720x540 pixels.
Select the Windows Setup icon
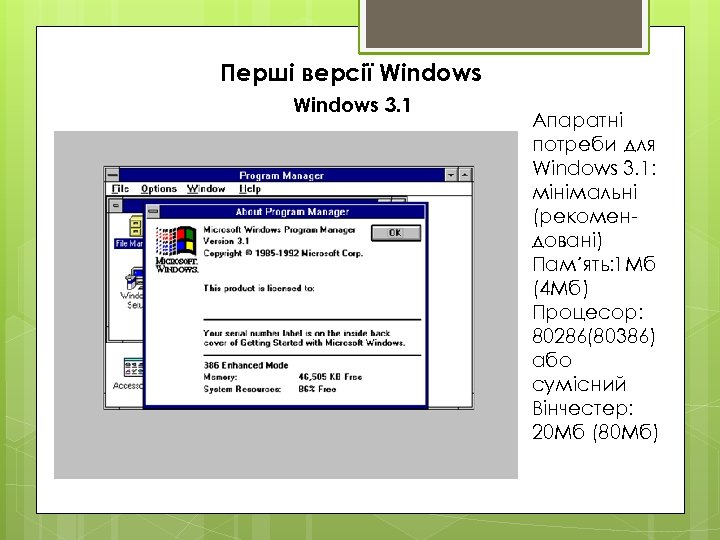point(133,288)
